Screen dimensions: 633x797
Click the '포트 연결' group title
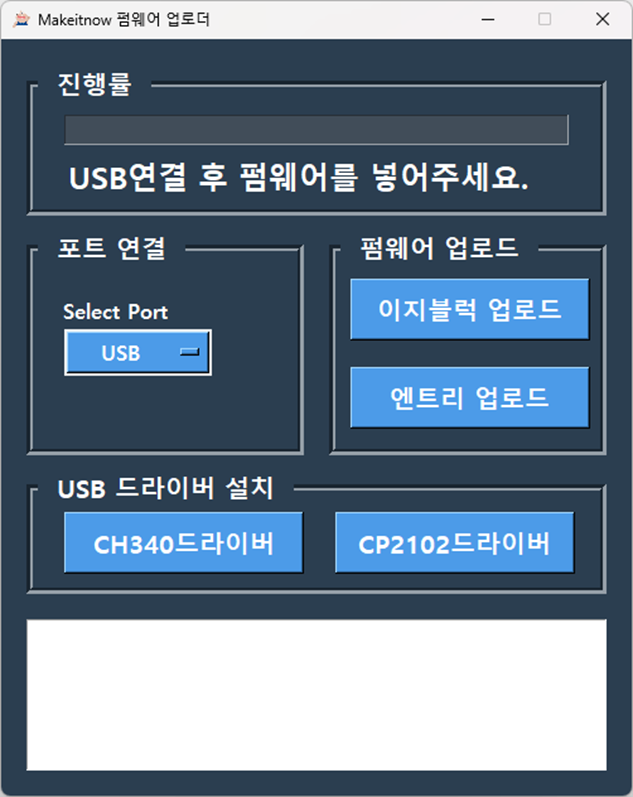click(112, 249)
